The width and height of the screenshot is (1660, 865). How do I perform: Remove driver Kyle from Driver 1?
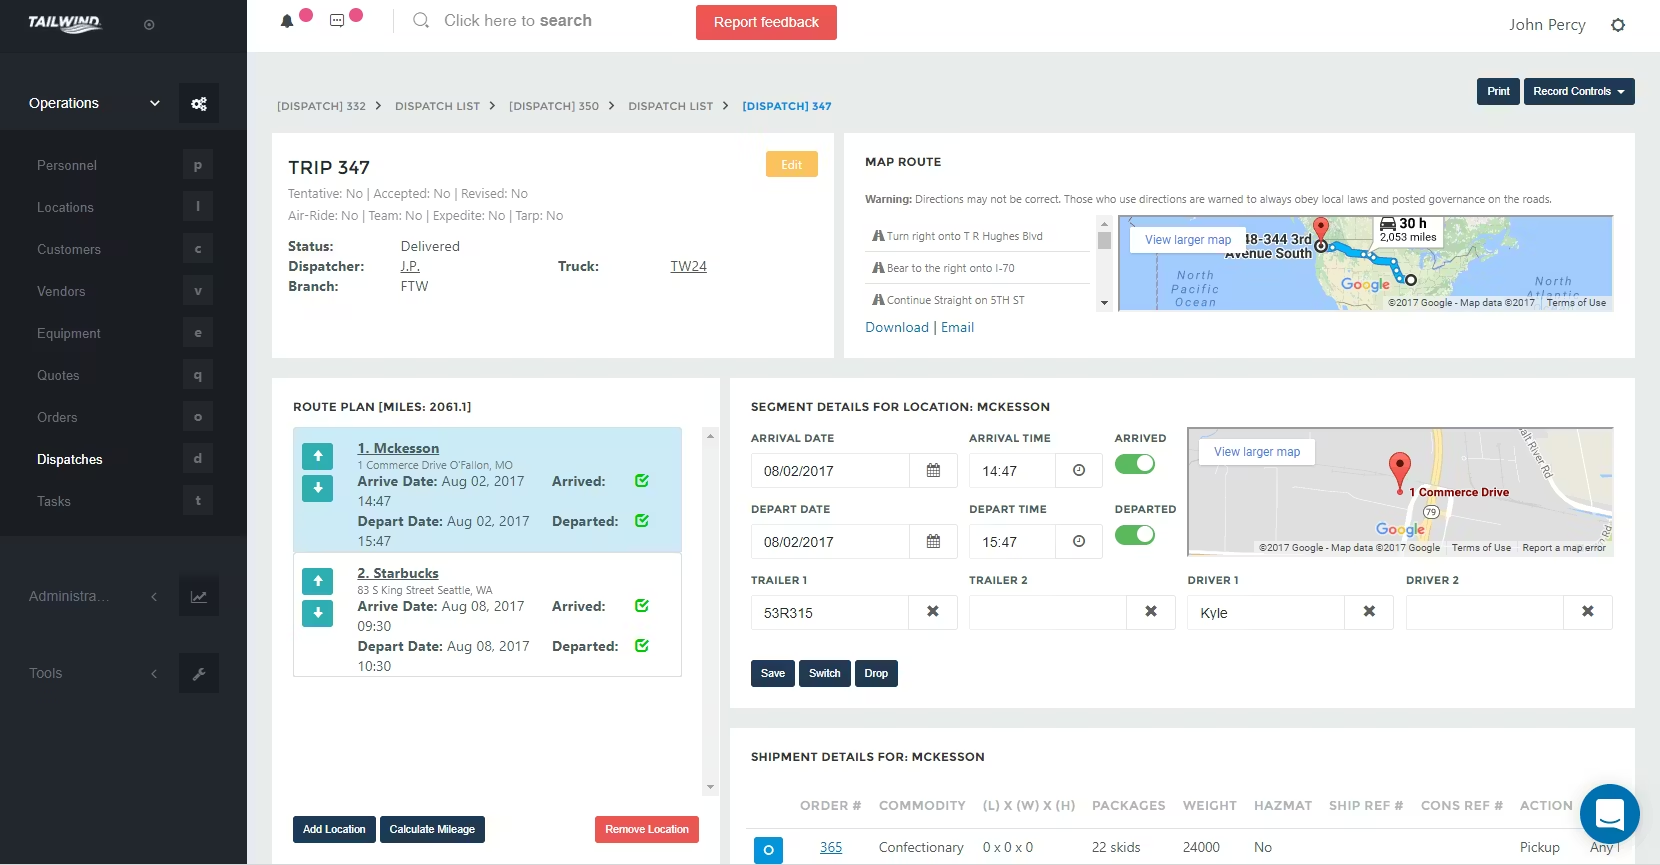(x=1369, y=612)
